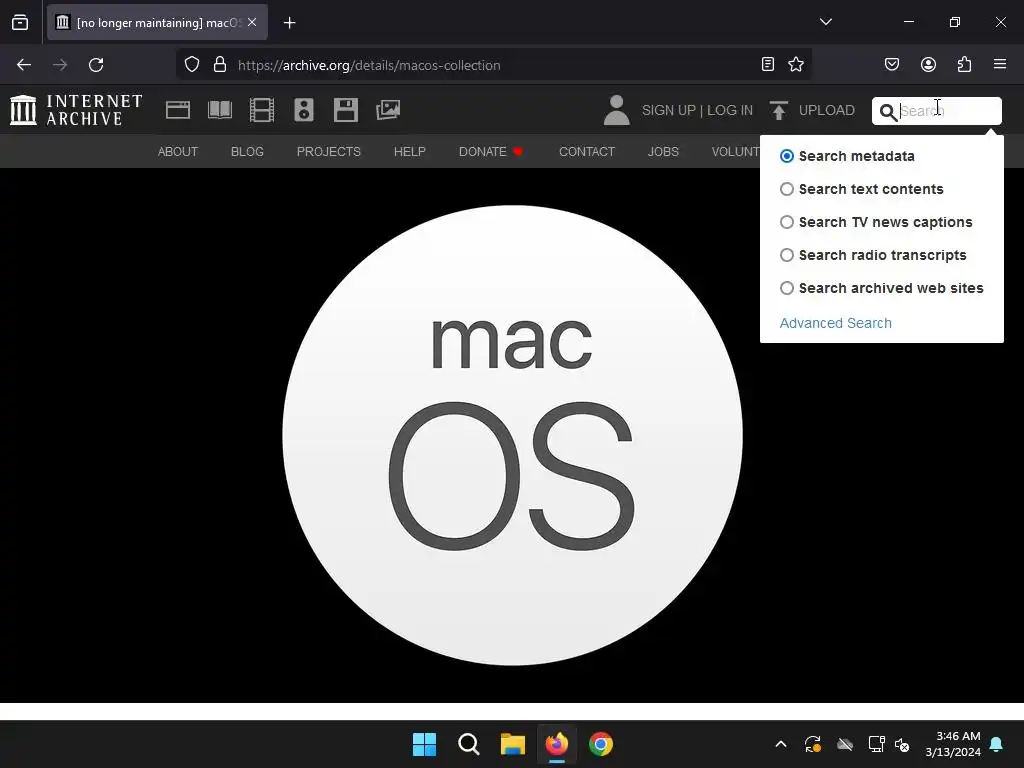Click the magnifier icon in search box

point(888,112)
